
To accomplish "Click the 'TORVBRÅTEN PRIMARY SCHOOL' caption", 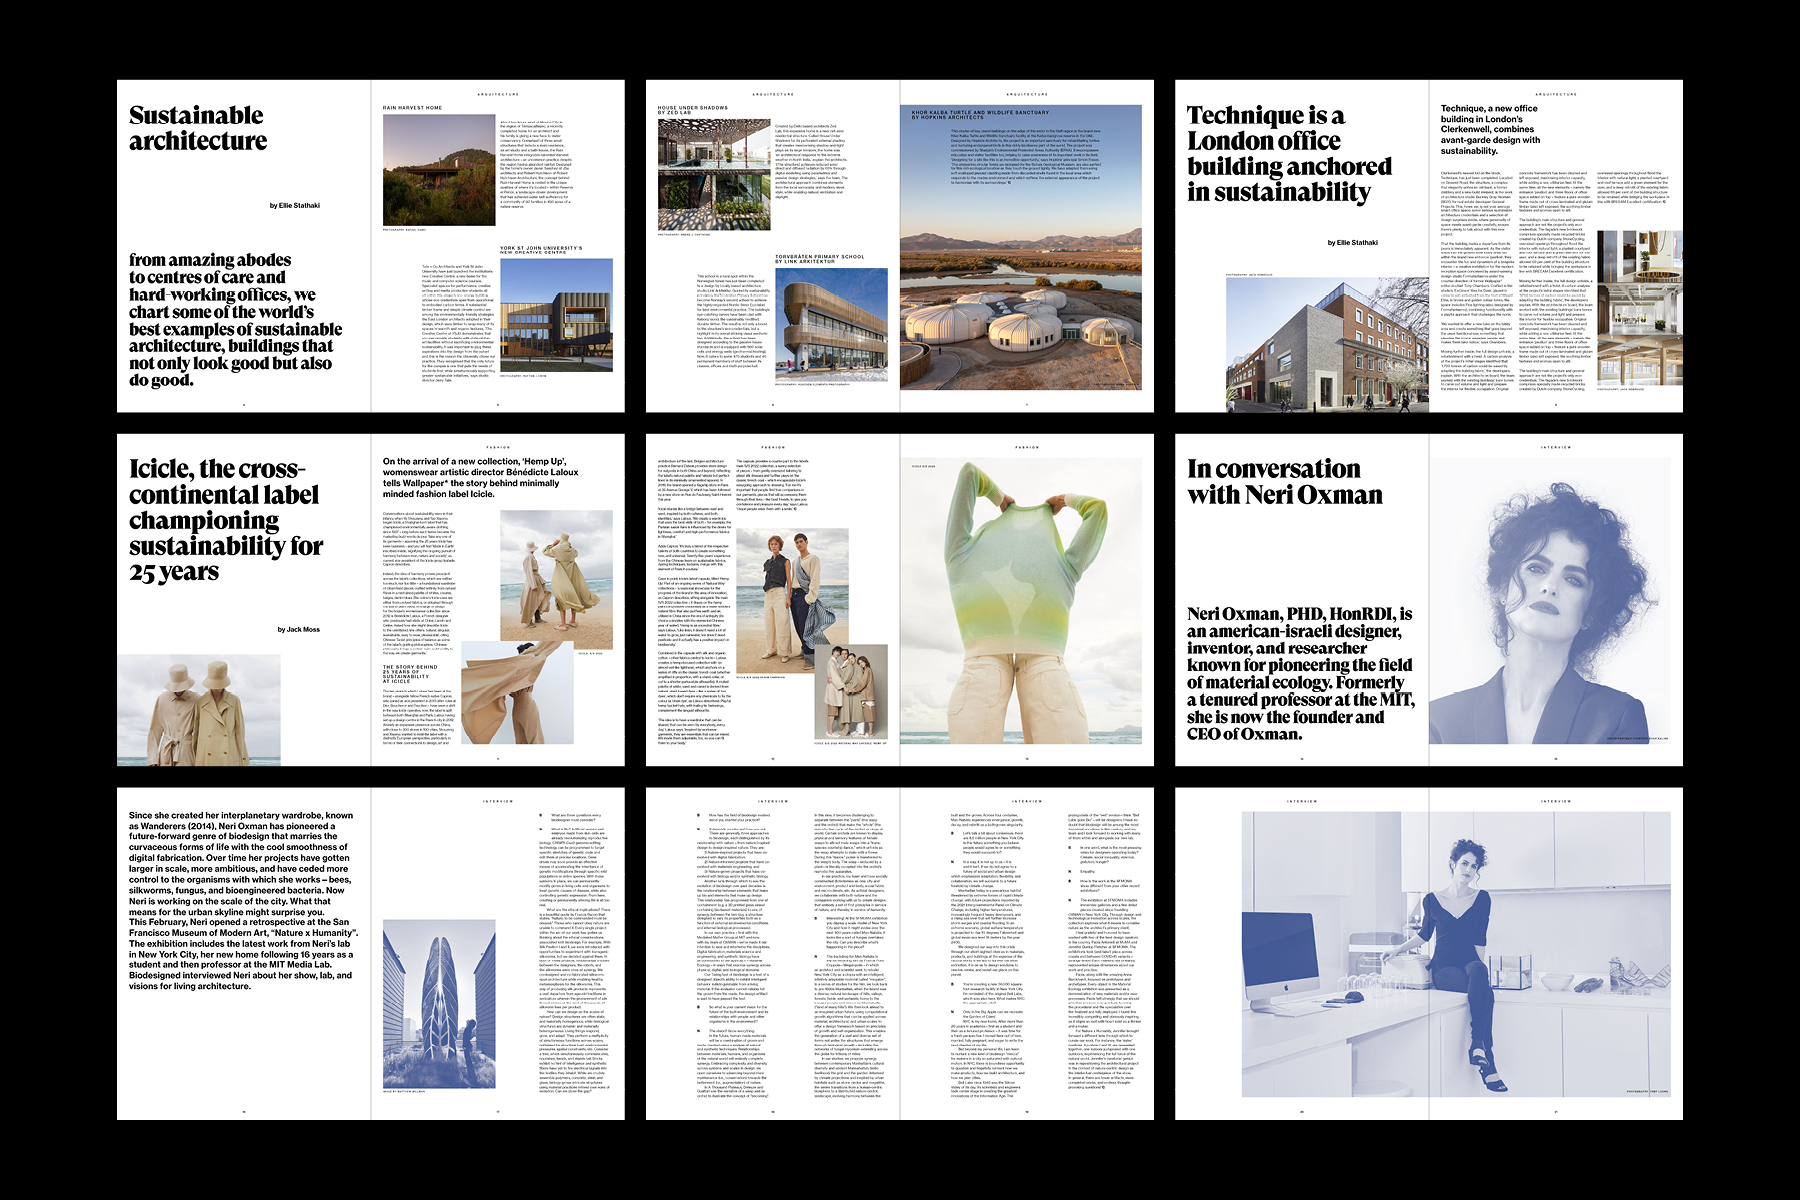I will 820,259.
